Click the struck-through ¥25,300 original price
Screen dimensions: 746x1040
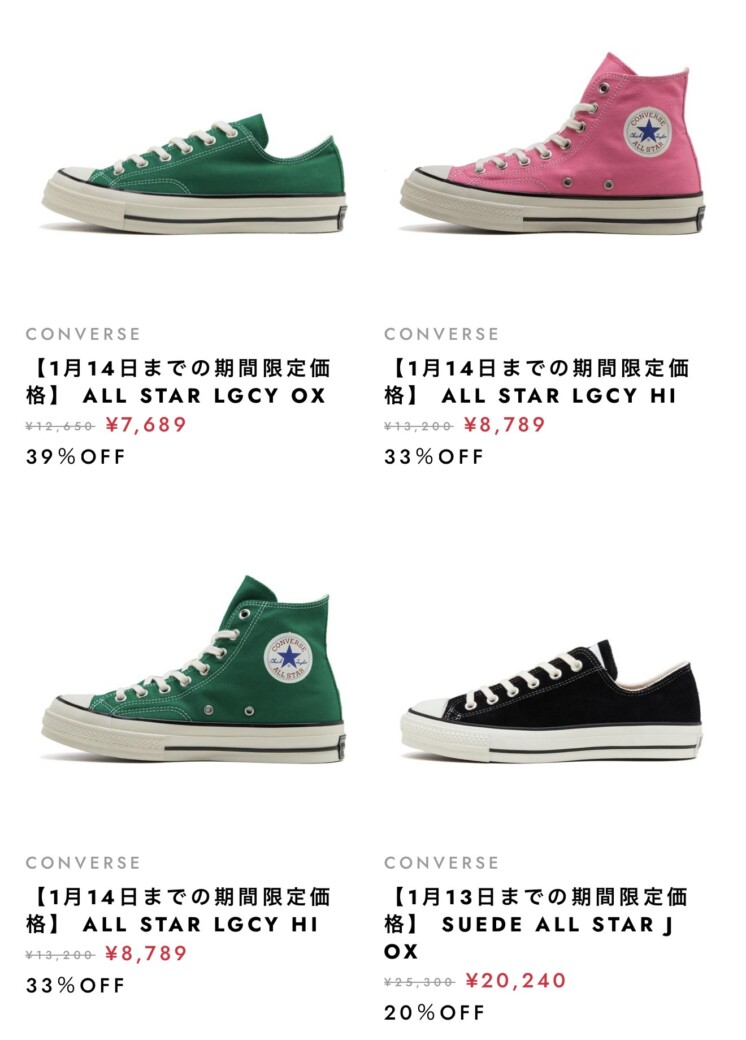[x=419, y=982]
